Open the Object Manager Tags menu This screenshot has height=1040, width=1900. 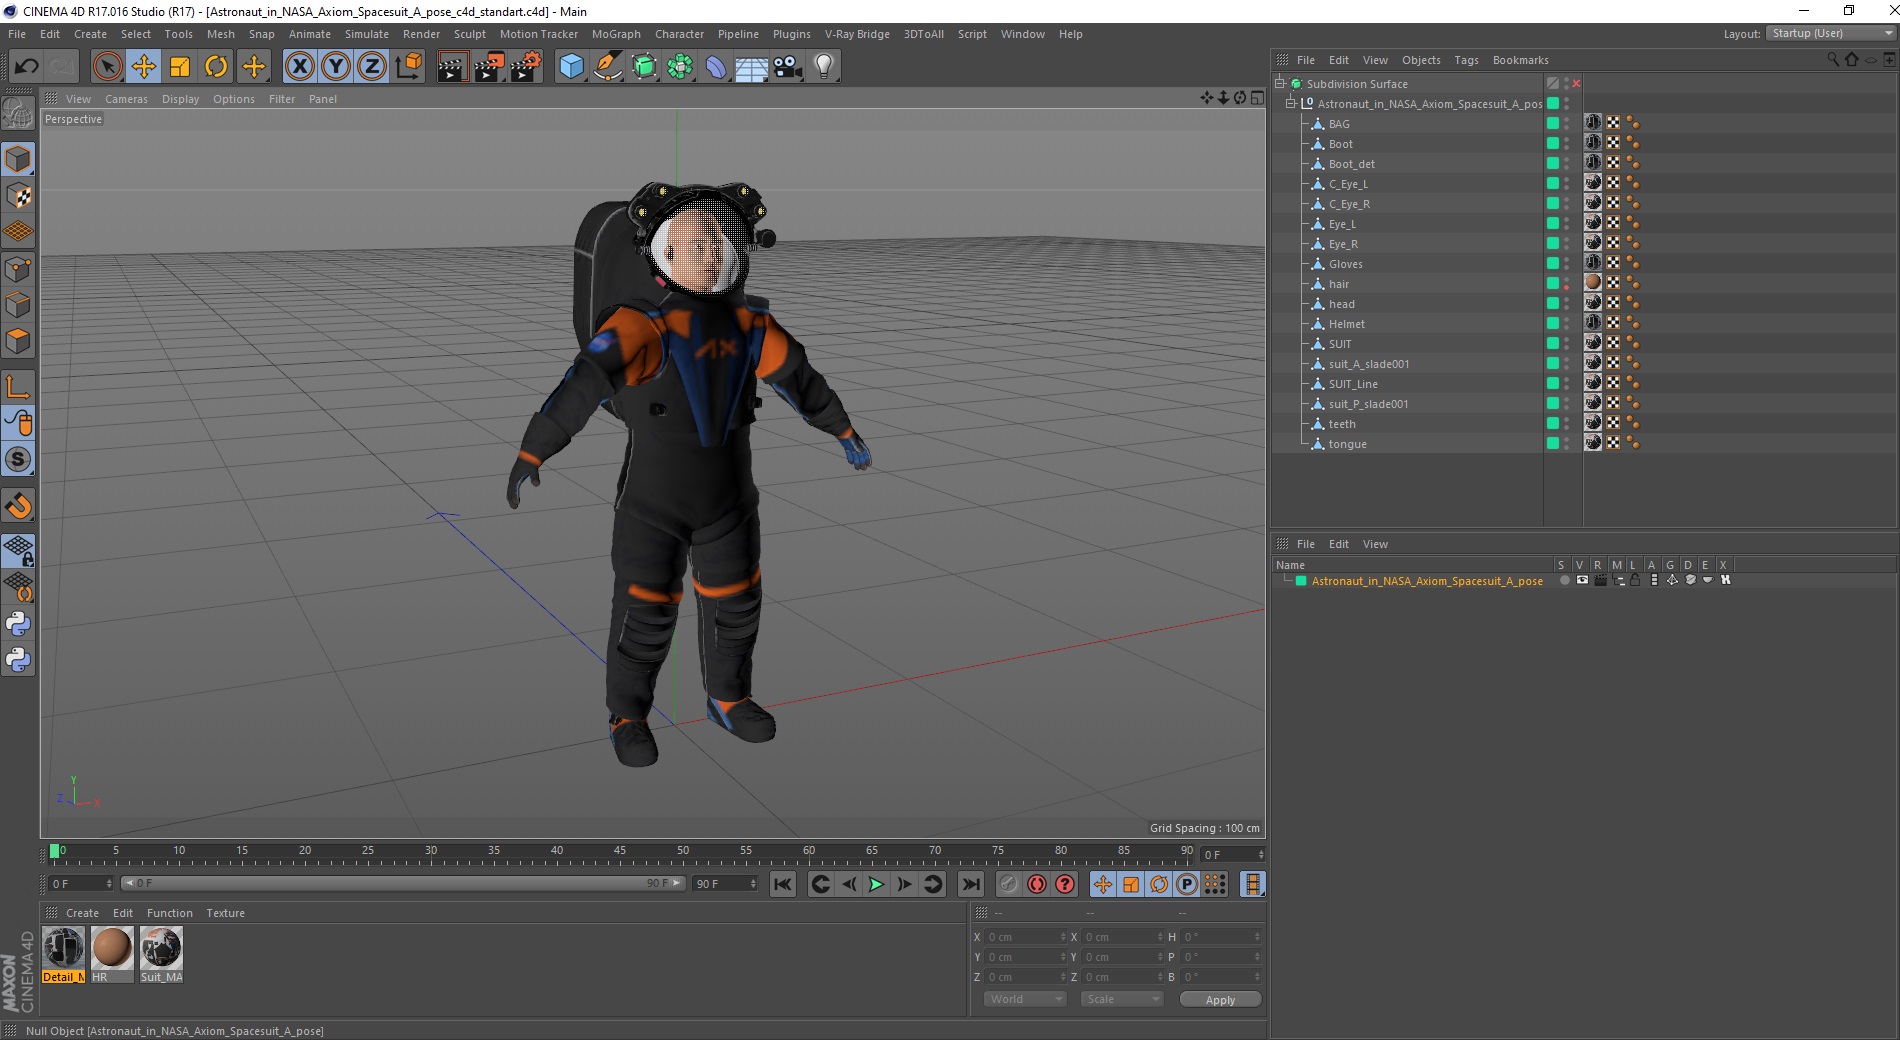coord(1466,60)
